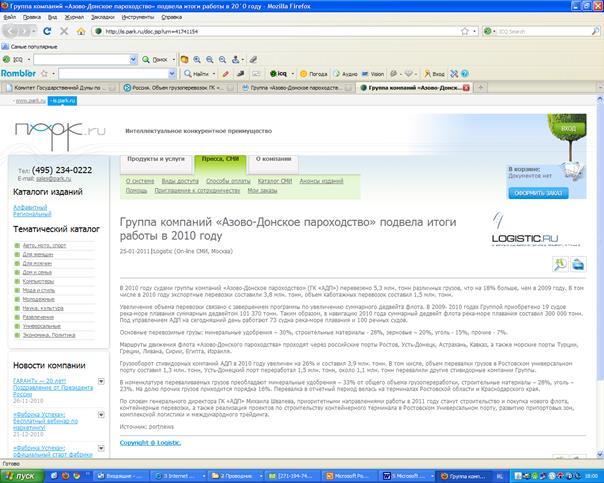Open the О компании site tab
Image resolution: width=604 pixels, height=483 pixels.
[x=273, y=163]
